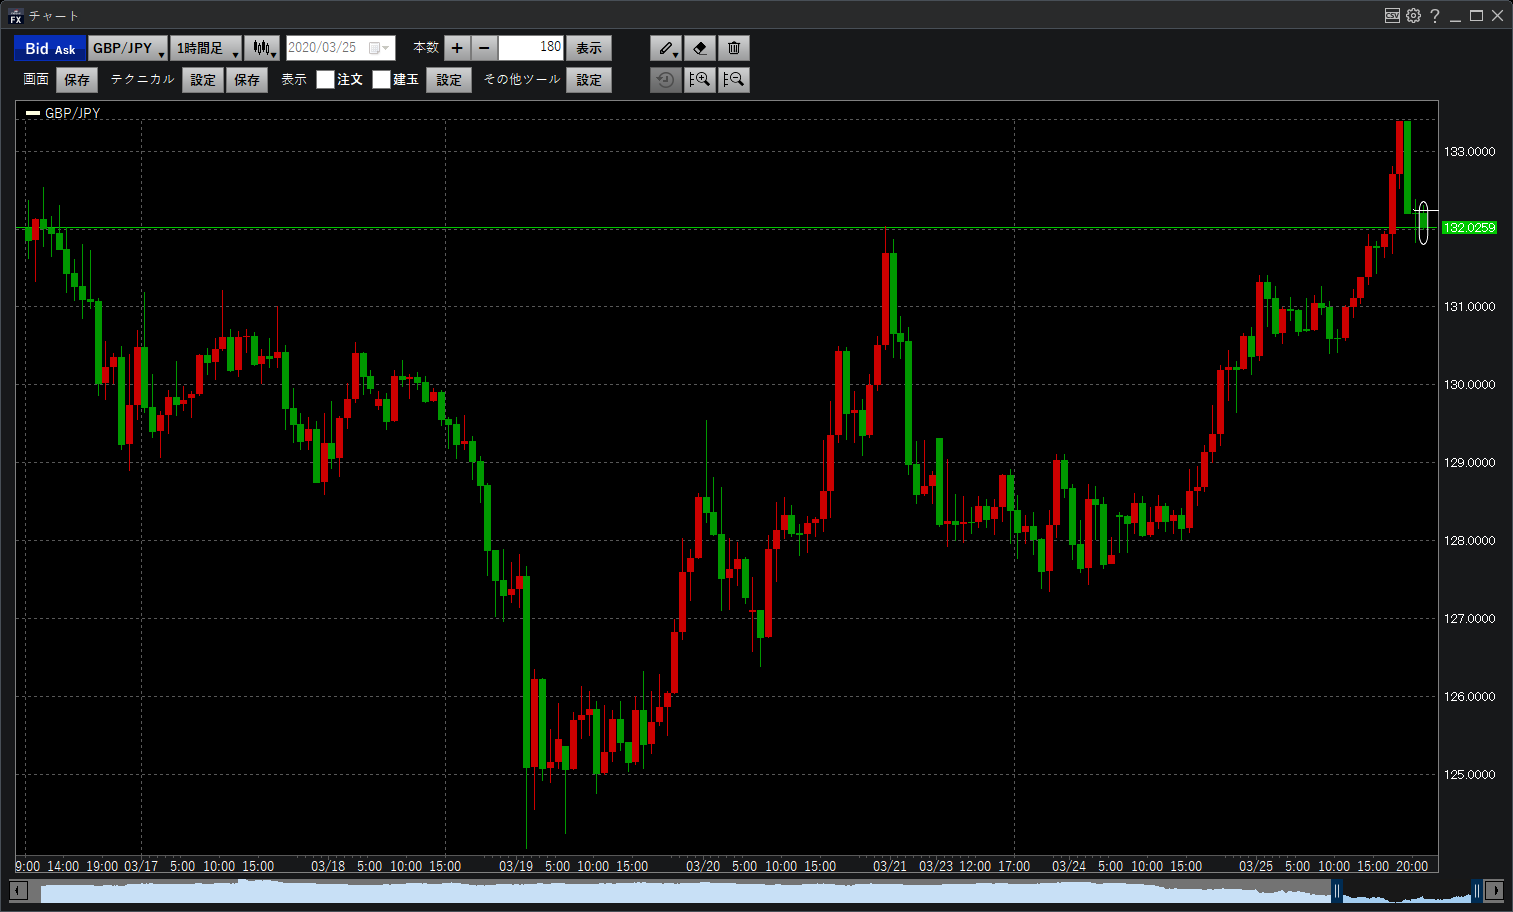The image size is (1513, 912).
Task: Click the minus button to decrease bar count
Action: click(484, 48)
